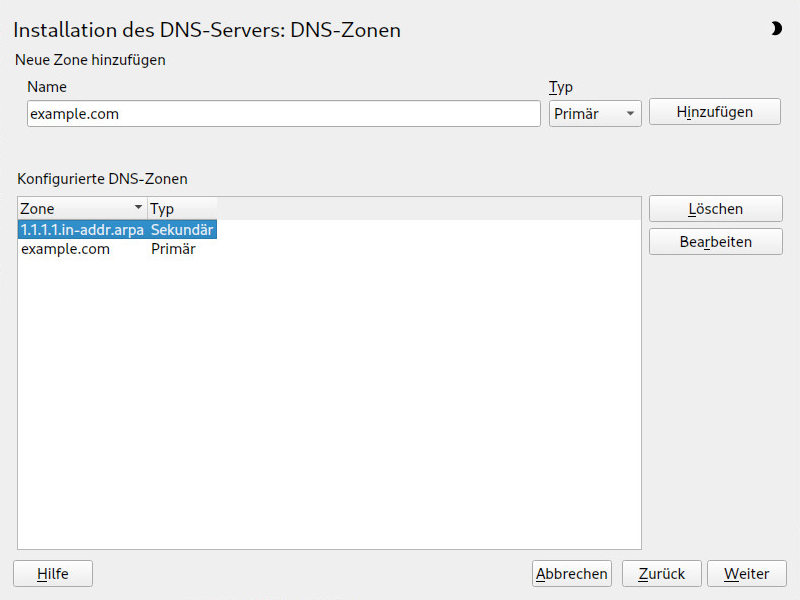Click the empty area of the zones list

click(330, 400)
